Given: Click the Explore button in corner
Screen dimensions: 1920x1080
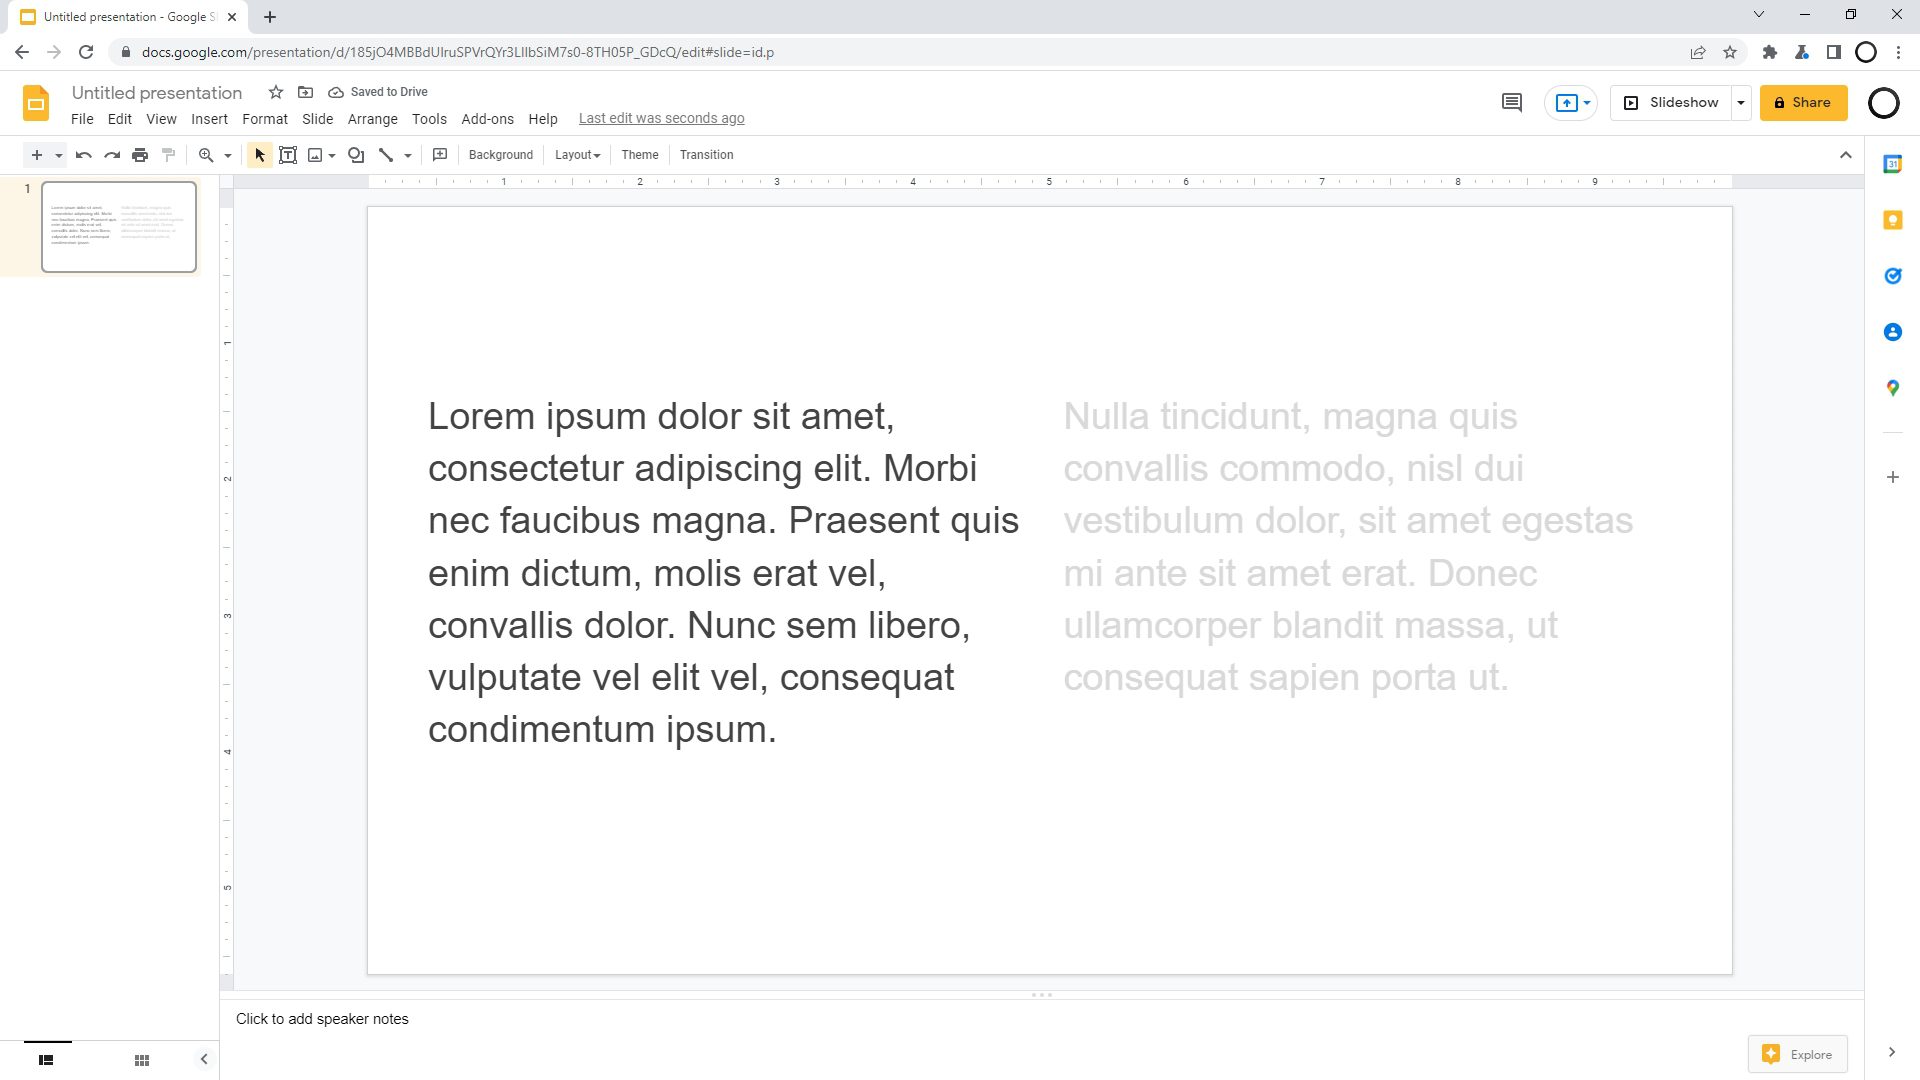Looking at the screenshot, I should (1799, 1054).
